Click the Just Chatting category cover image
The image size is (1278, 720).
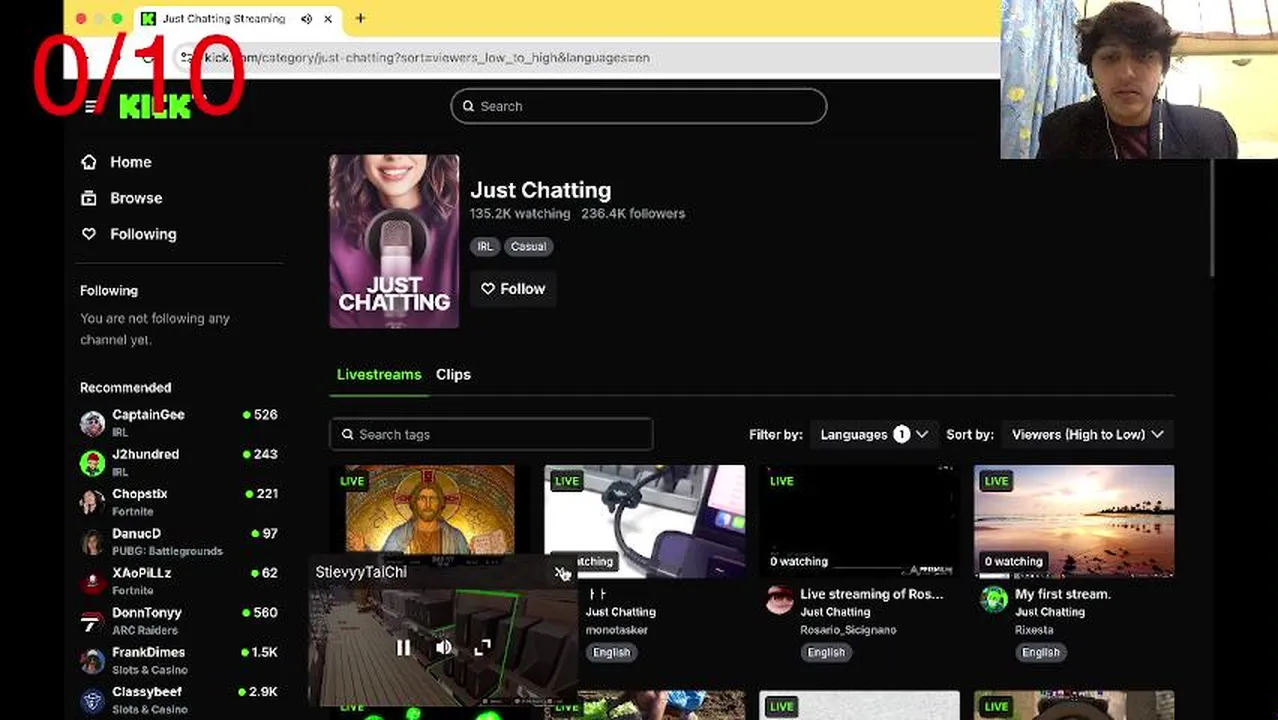click(394, 241)
